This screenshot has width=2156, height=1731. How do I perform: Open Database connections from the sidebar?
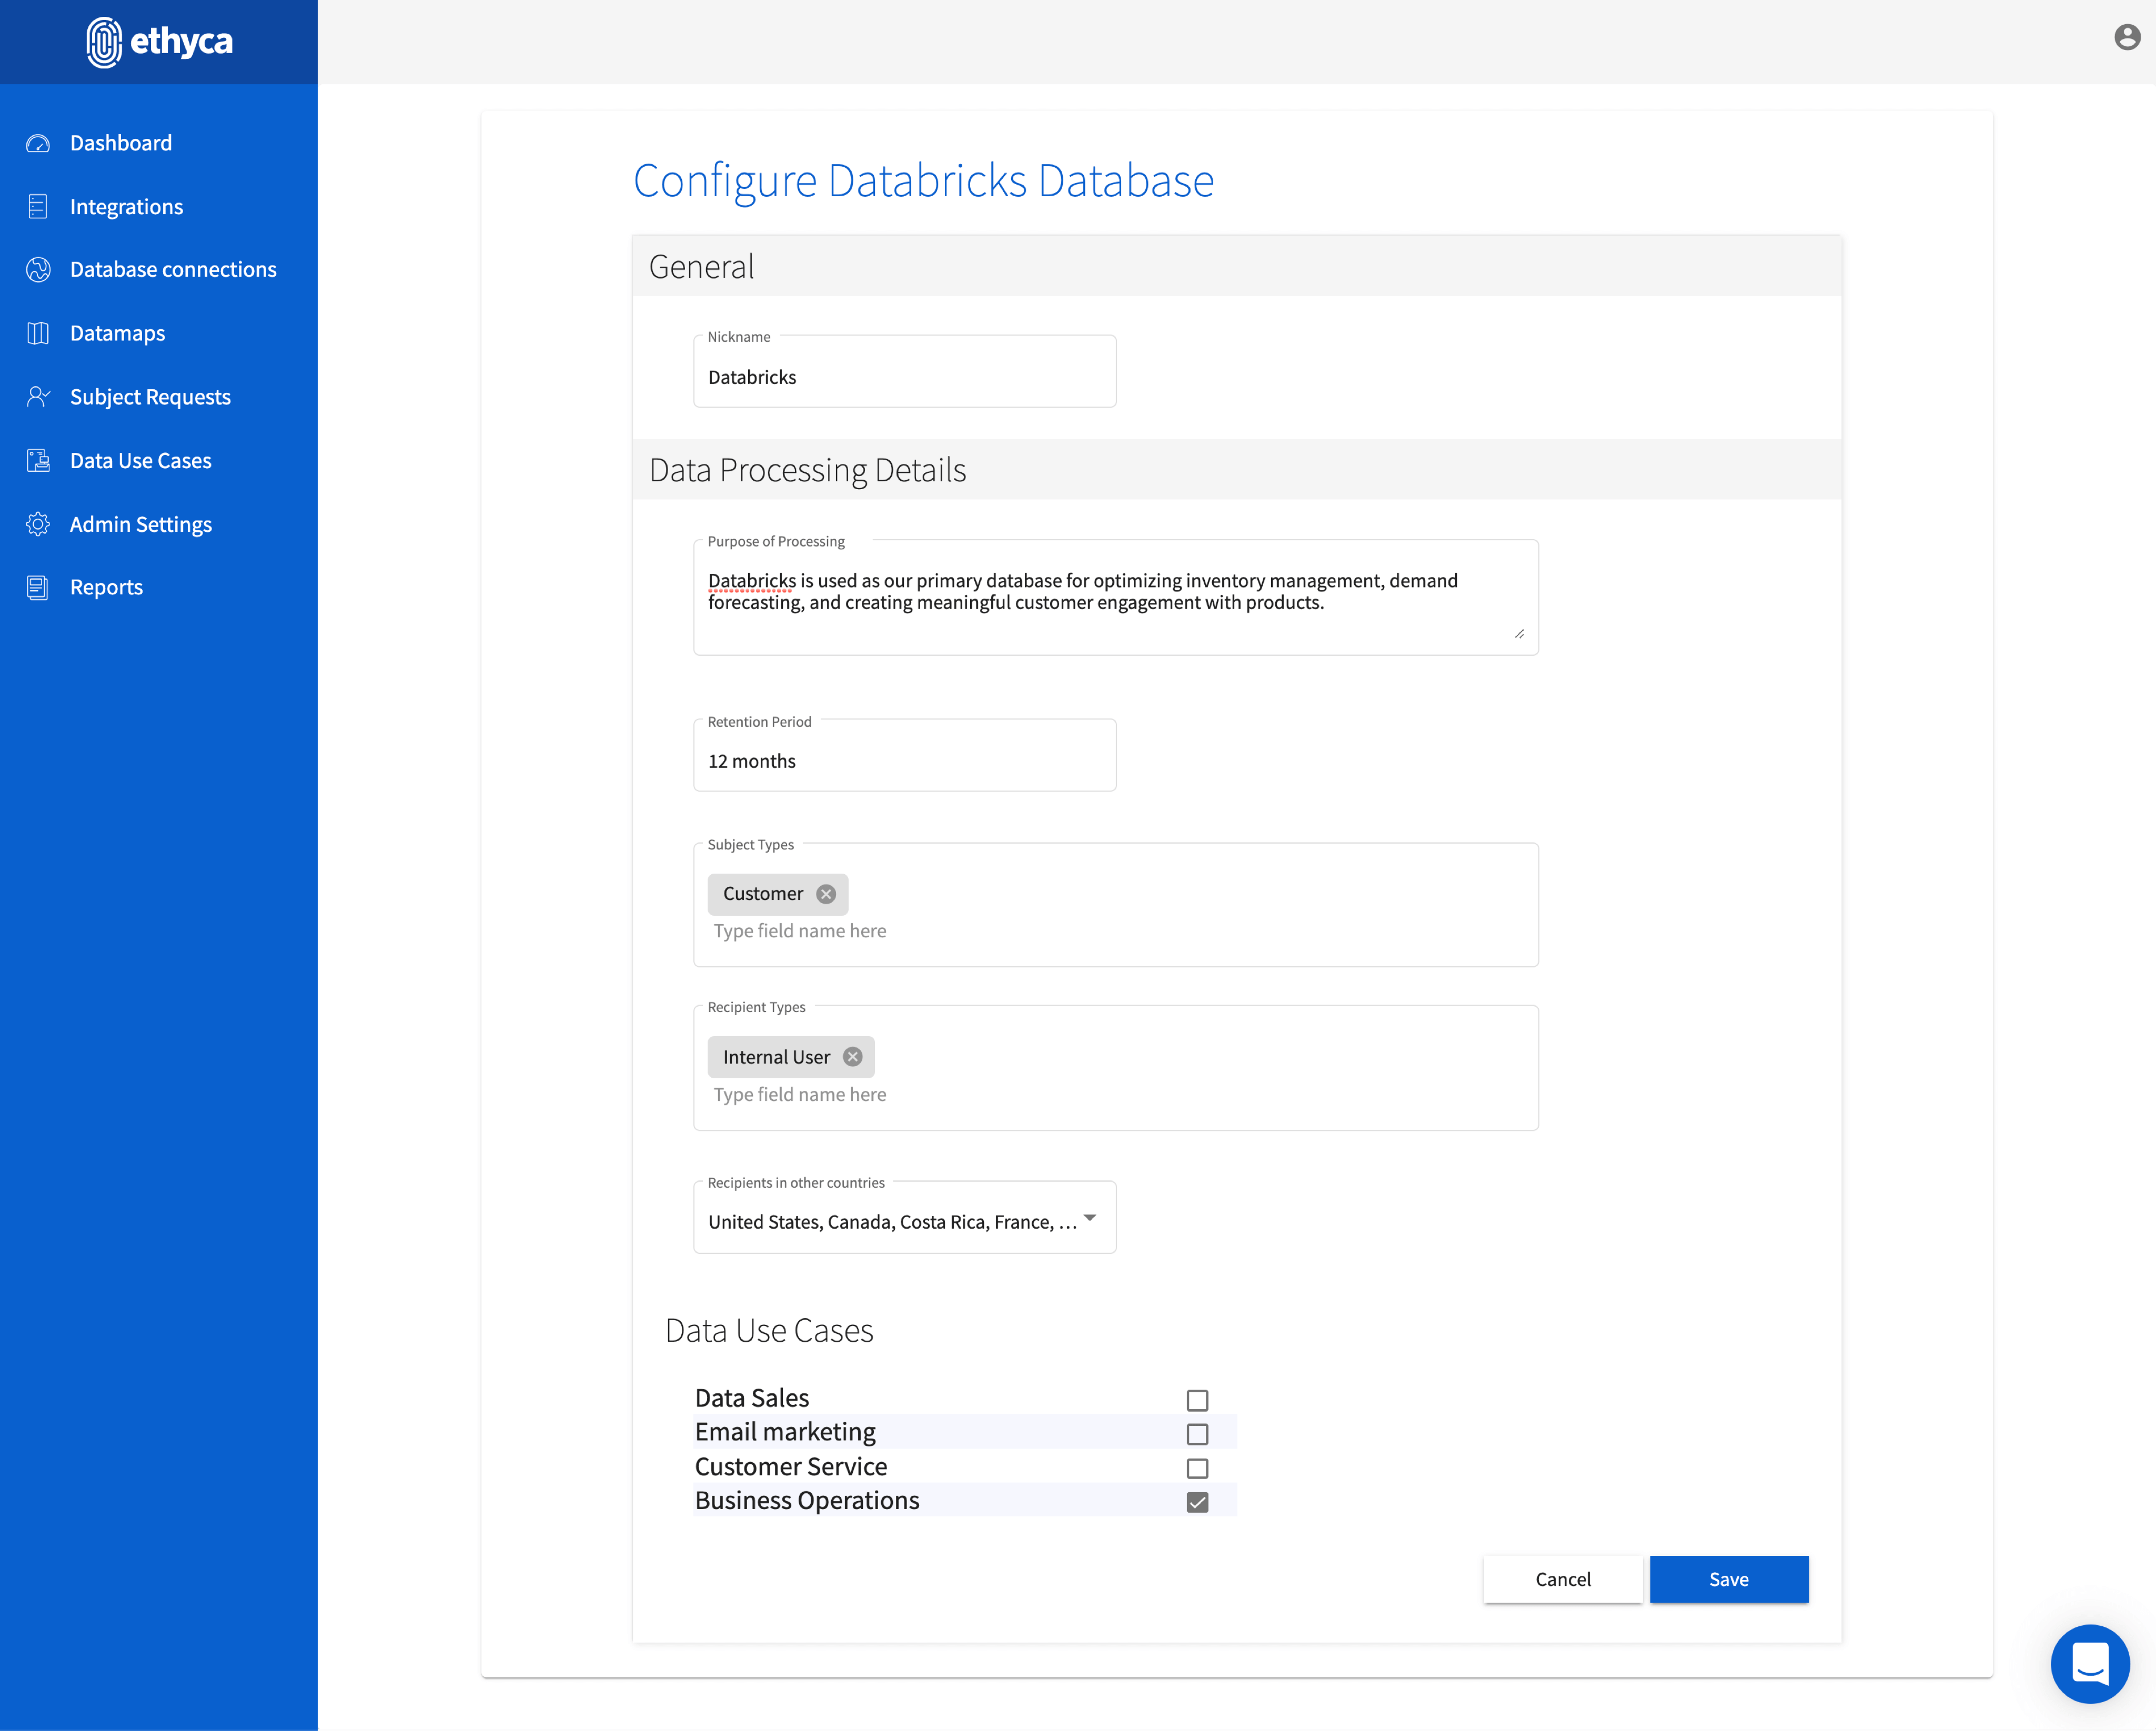click(x=173, y=270)
